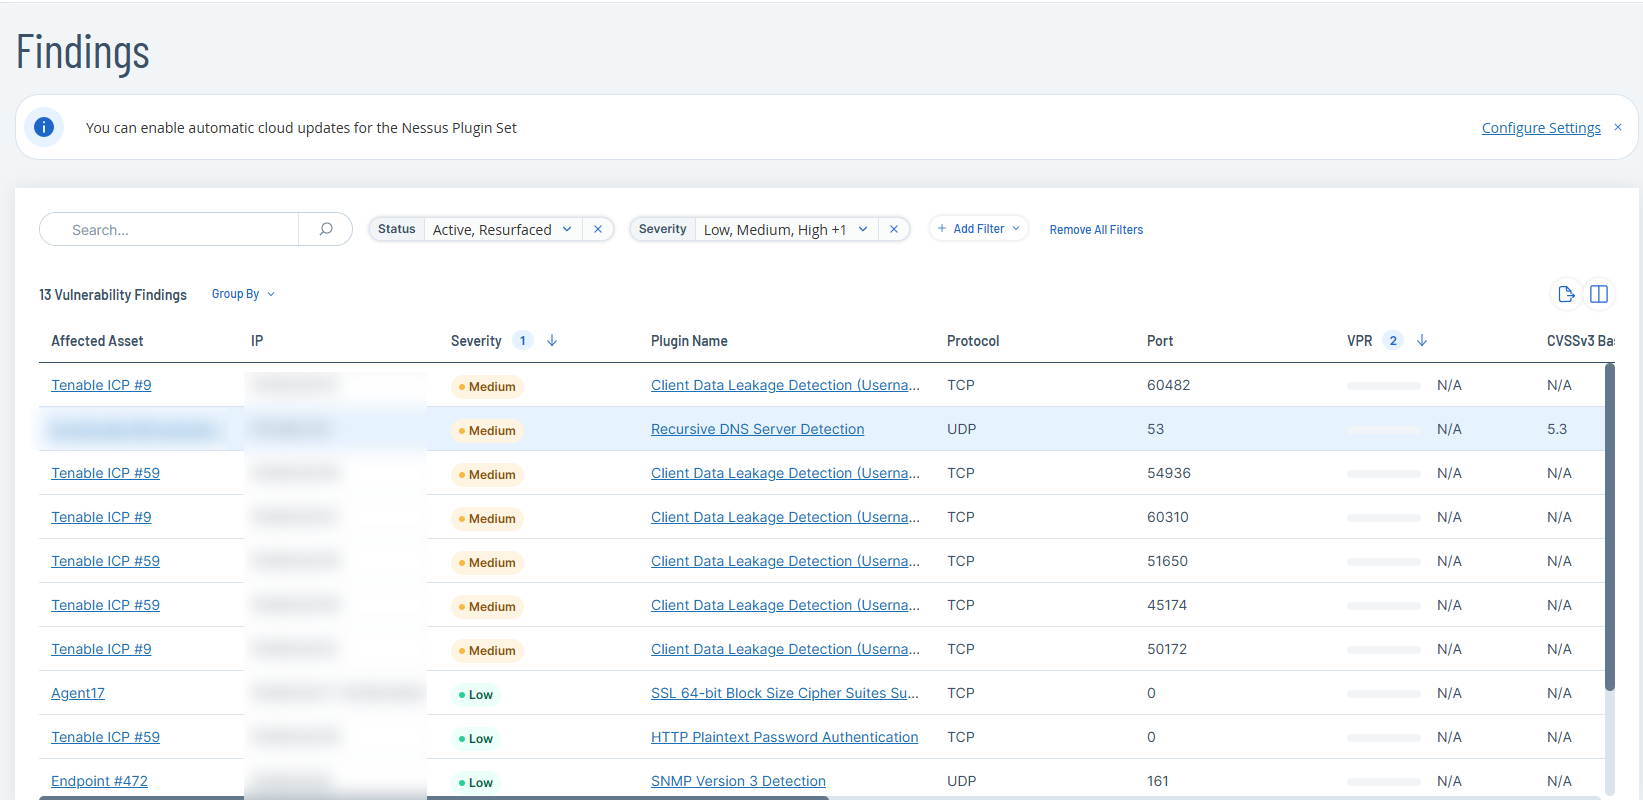The height and width of the screenshot is (800, 1643).
Task: Open the Agent17 asset link
Action: pyautogui.click(x=78, y=693)
